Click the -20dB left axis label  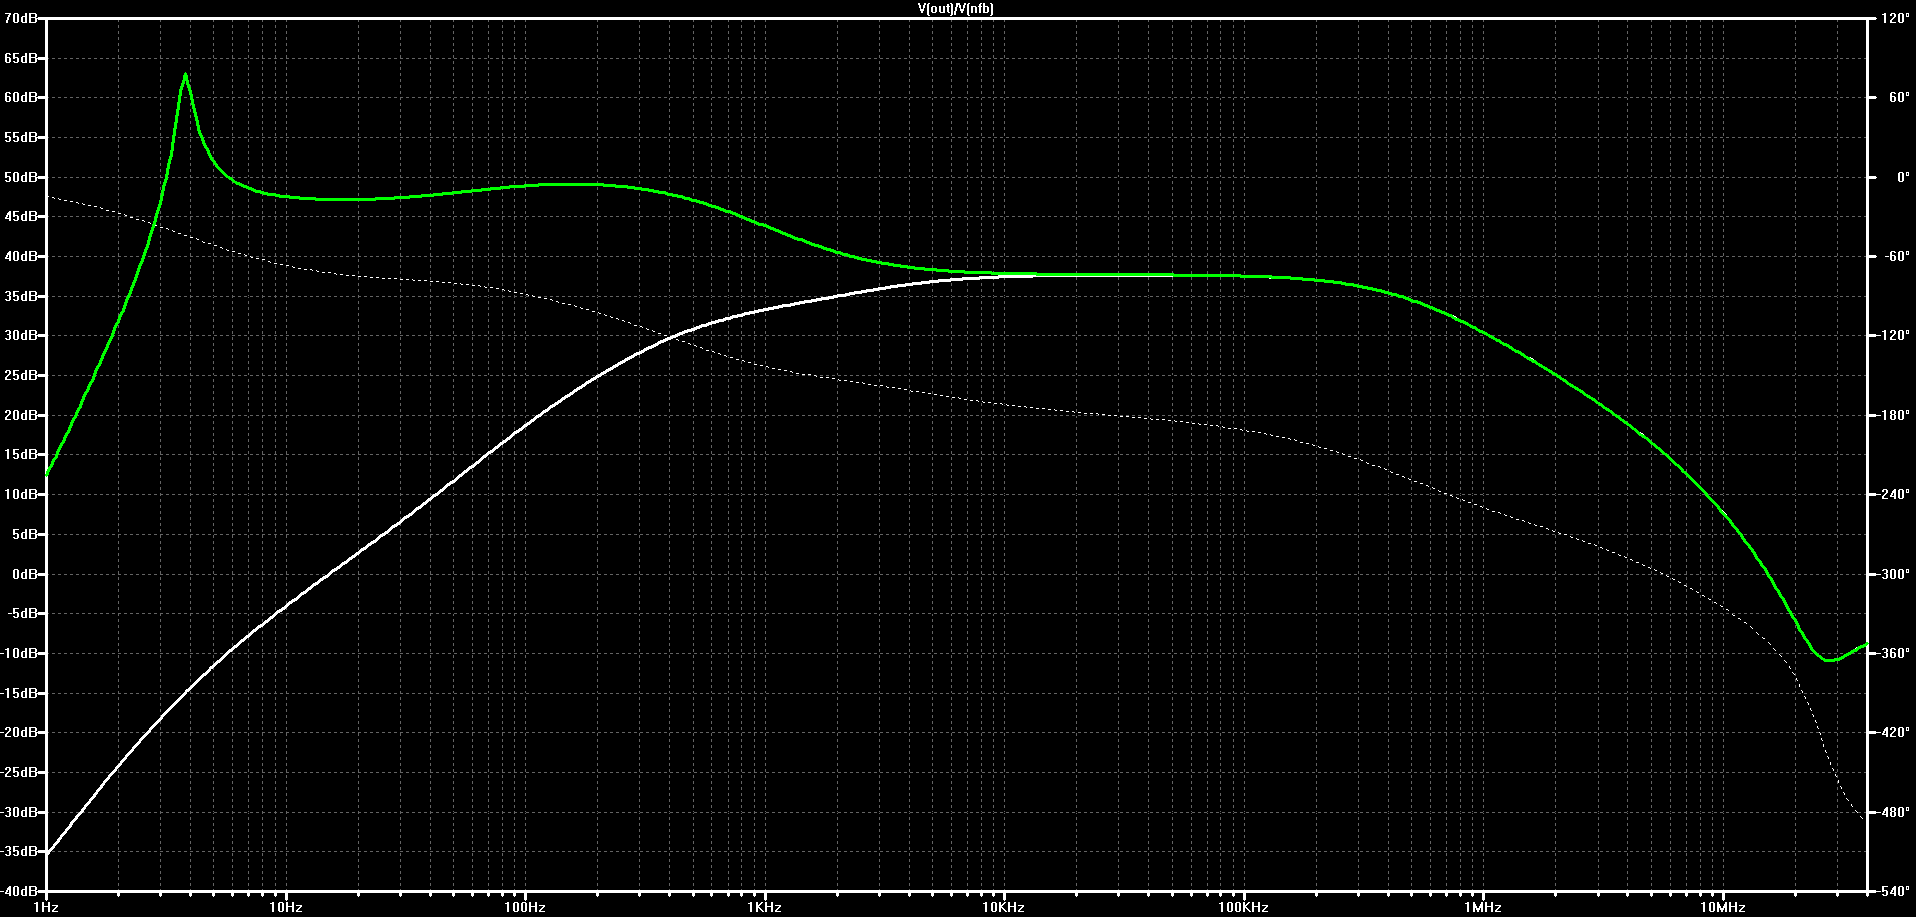19,732
